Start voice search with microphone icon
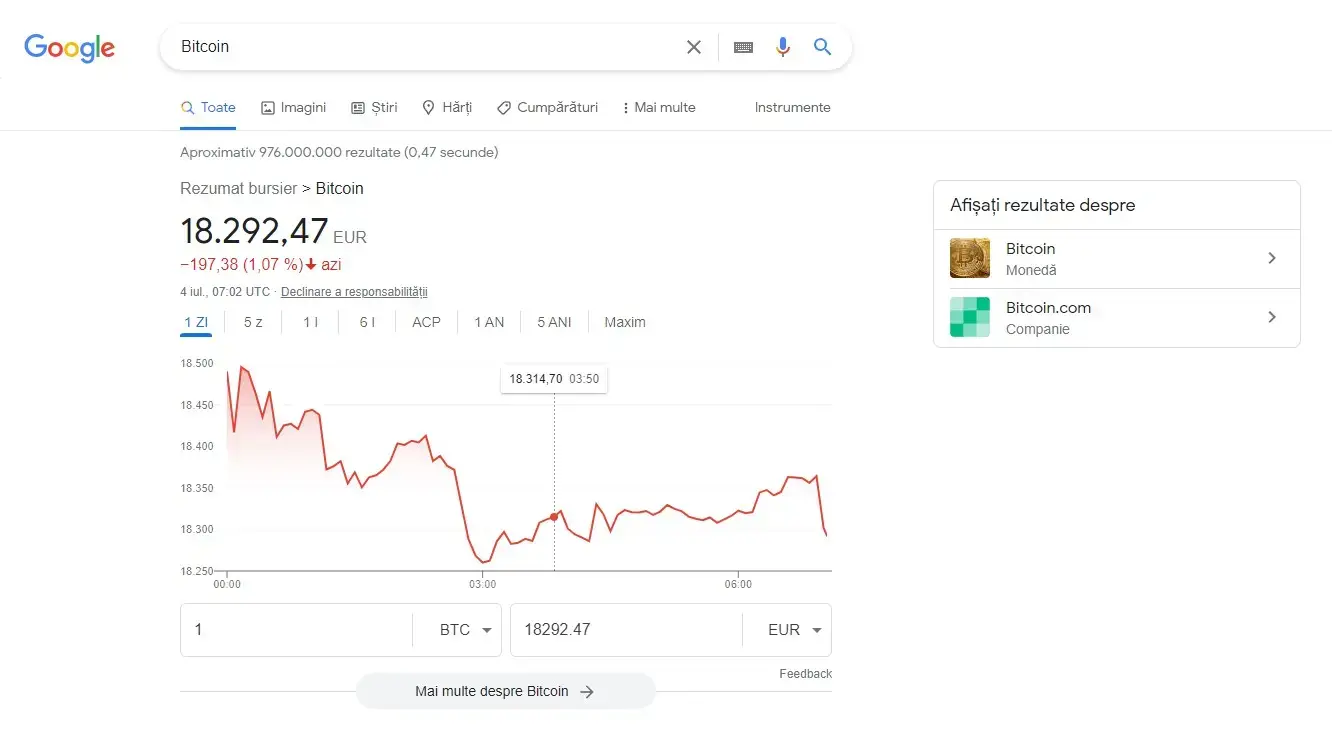Viewport: 1332px width, 755px height. 783,47
